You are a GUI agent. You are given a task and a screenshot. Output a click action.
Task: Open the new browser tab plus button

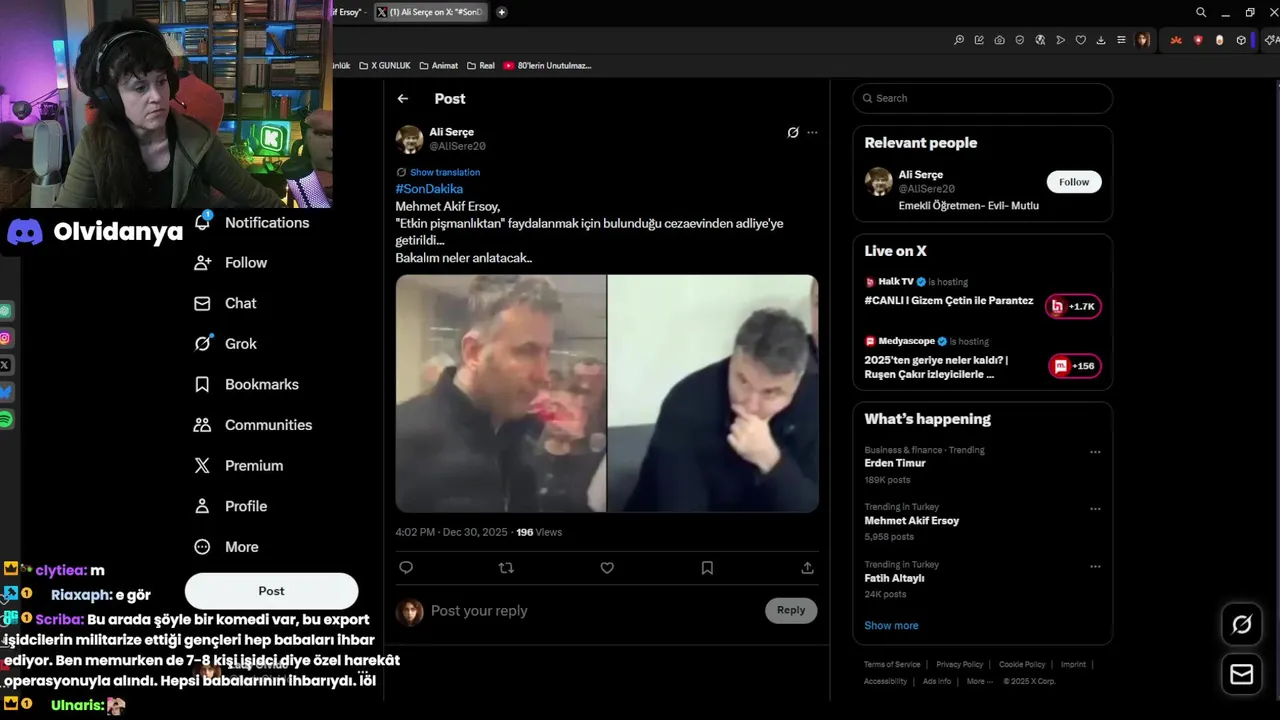click(501, 12)
